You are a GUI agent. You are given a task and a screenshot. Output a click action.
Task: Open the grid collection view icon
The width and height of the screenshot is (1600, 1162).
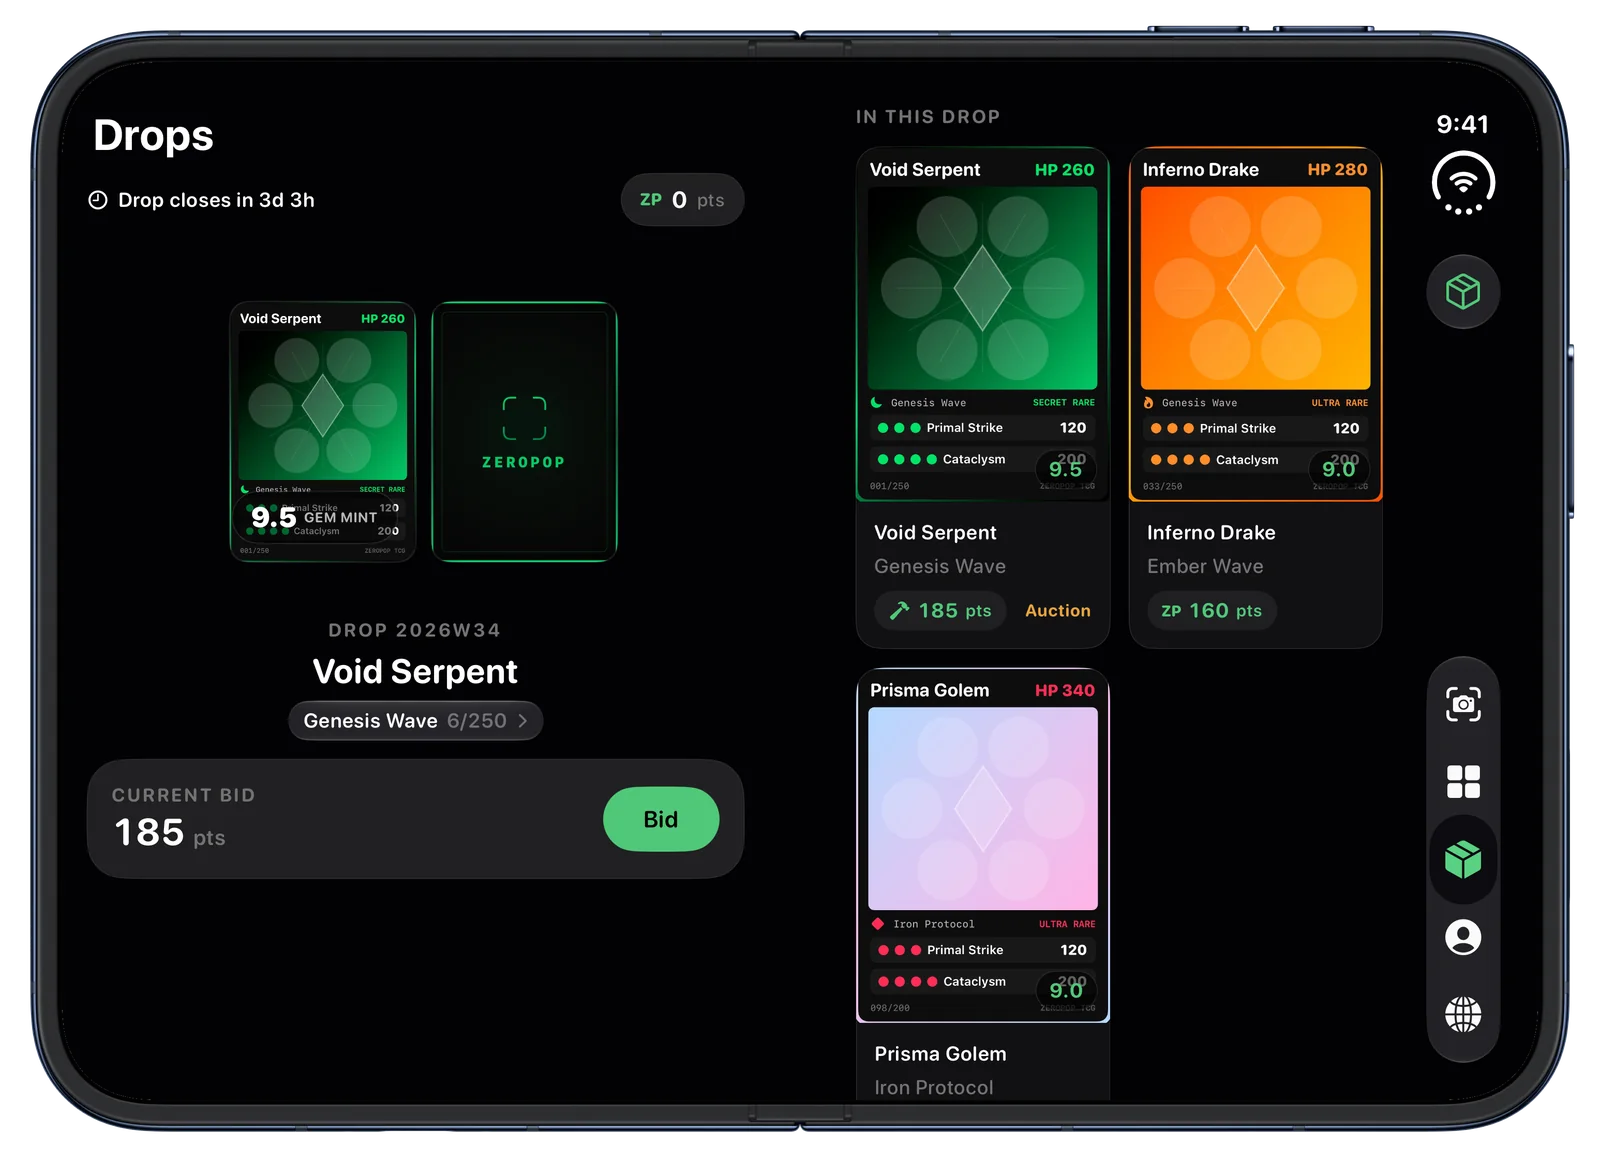[x=1463, y=782]
